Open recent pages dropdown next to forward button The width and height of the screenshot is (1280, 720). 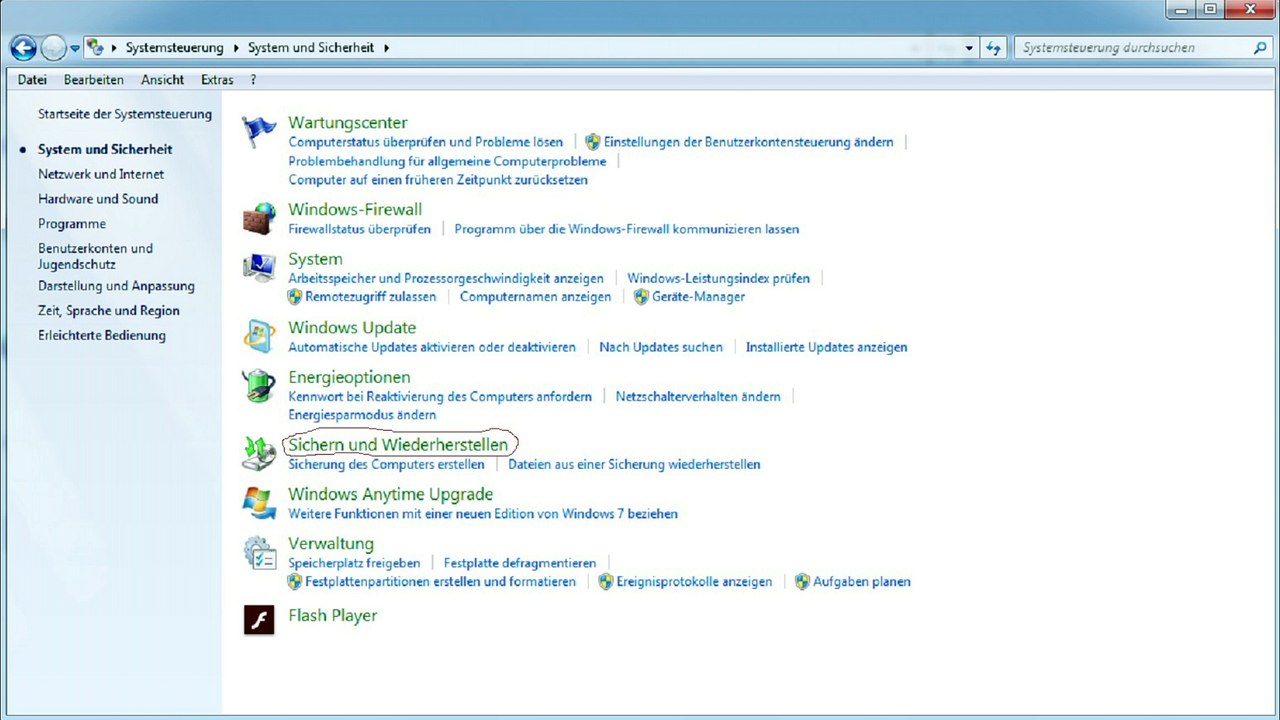coord(75,48)
